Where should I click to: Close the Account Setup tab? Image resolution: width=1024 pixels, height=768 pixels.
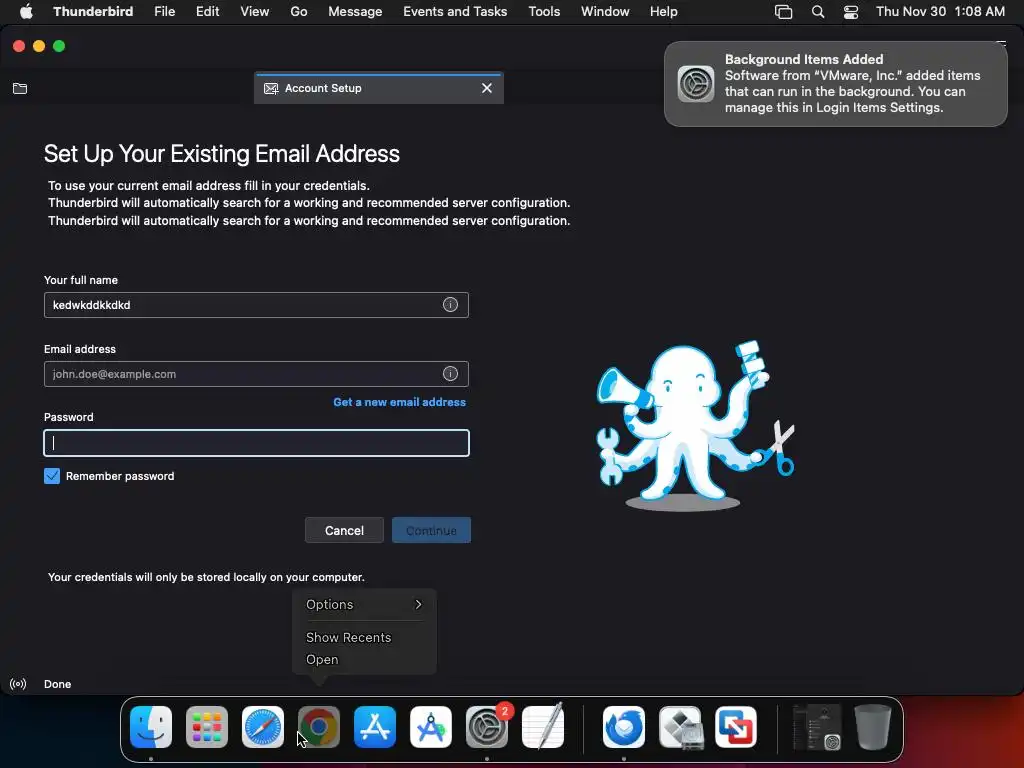click(x=487, y=88)
